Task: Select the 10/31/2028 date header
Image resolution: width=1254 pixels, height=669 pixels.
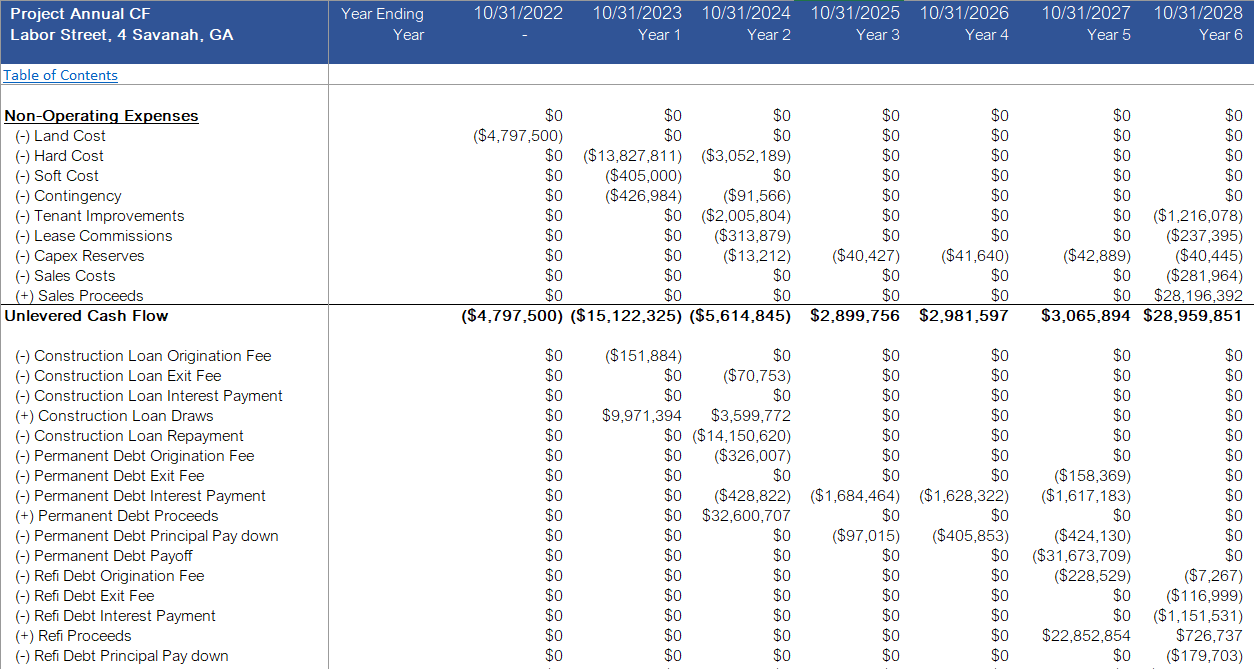Action: [1198, 14]
